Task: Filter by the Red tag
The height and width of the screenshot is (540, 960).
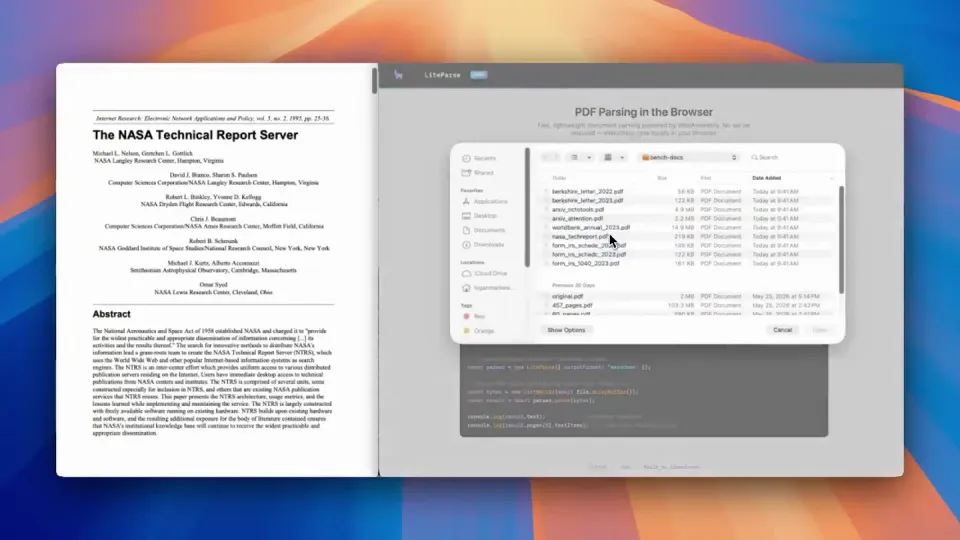Action: click(474, 316)
